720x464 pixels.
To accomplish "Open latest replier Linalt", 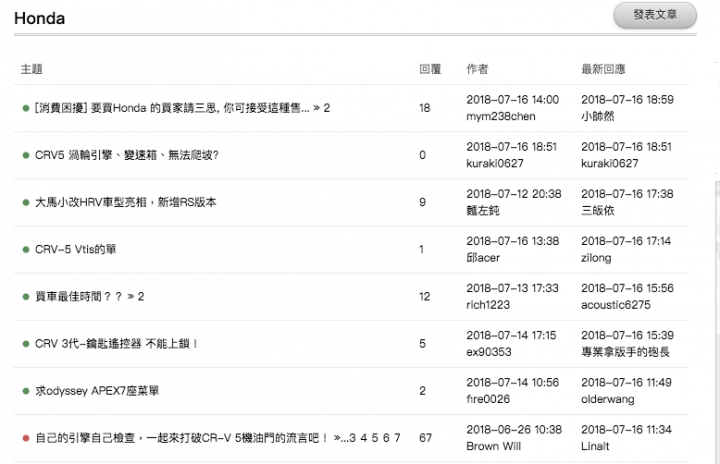I will pyautogui.click(x=595, y=446).
